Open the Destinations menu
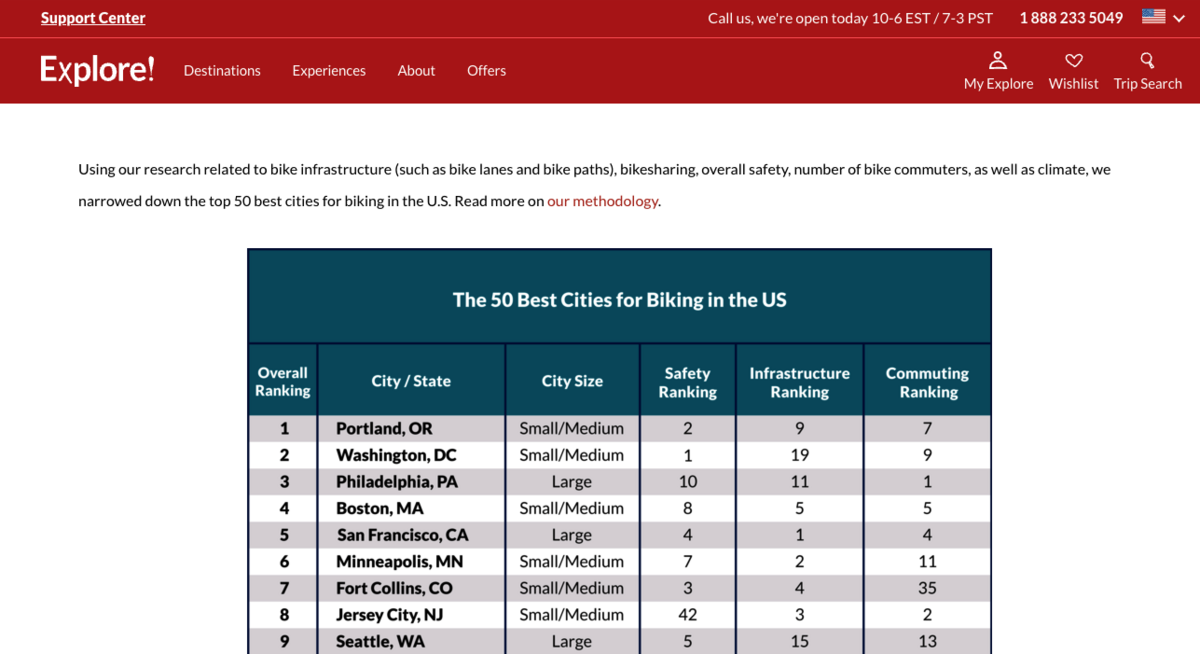The height and width of the screenshot is (654, 1200). point(222,71)
